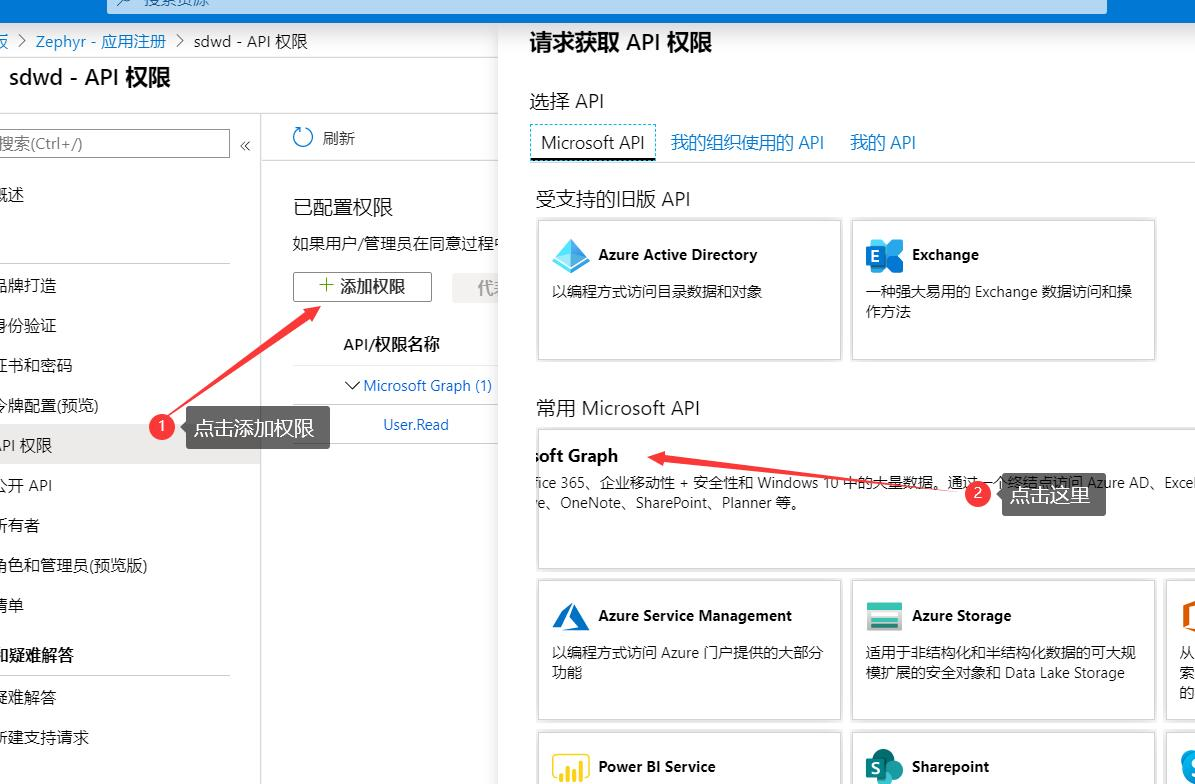This screenshot has height=784, width=1195.
Task: Open API 权限 in the sidebar menu
Action: click(130, 445)
